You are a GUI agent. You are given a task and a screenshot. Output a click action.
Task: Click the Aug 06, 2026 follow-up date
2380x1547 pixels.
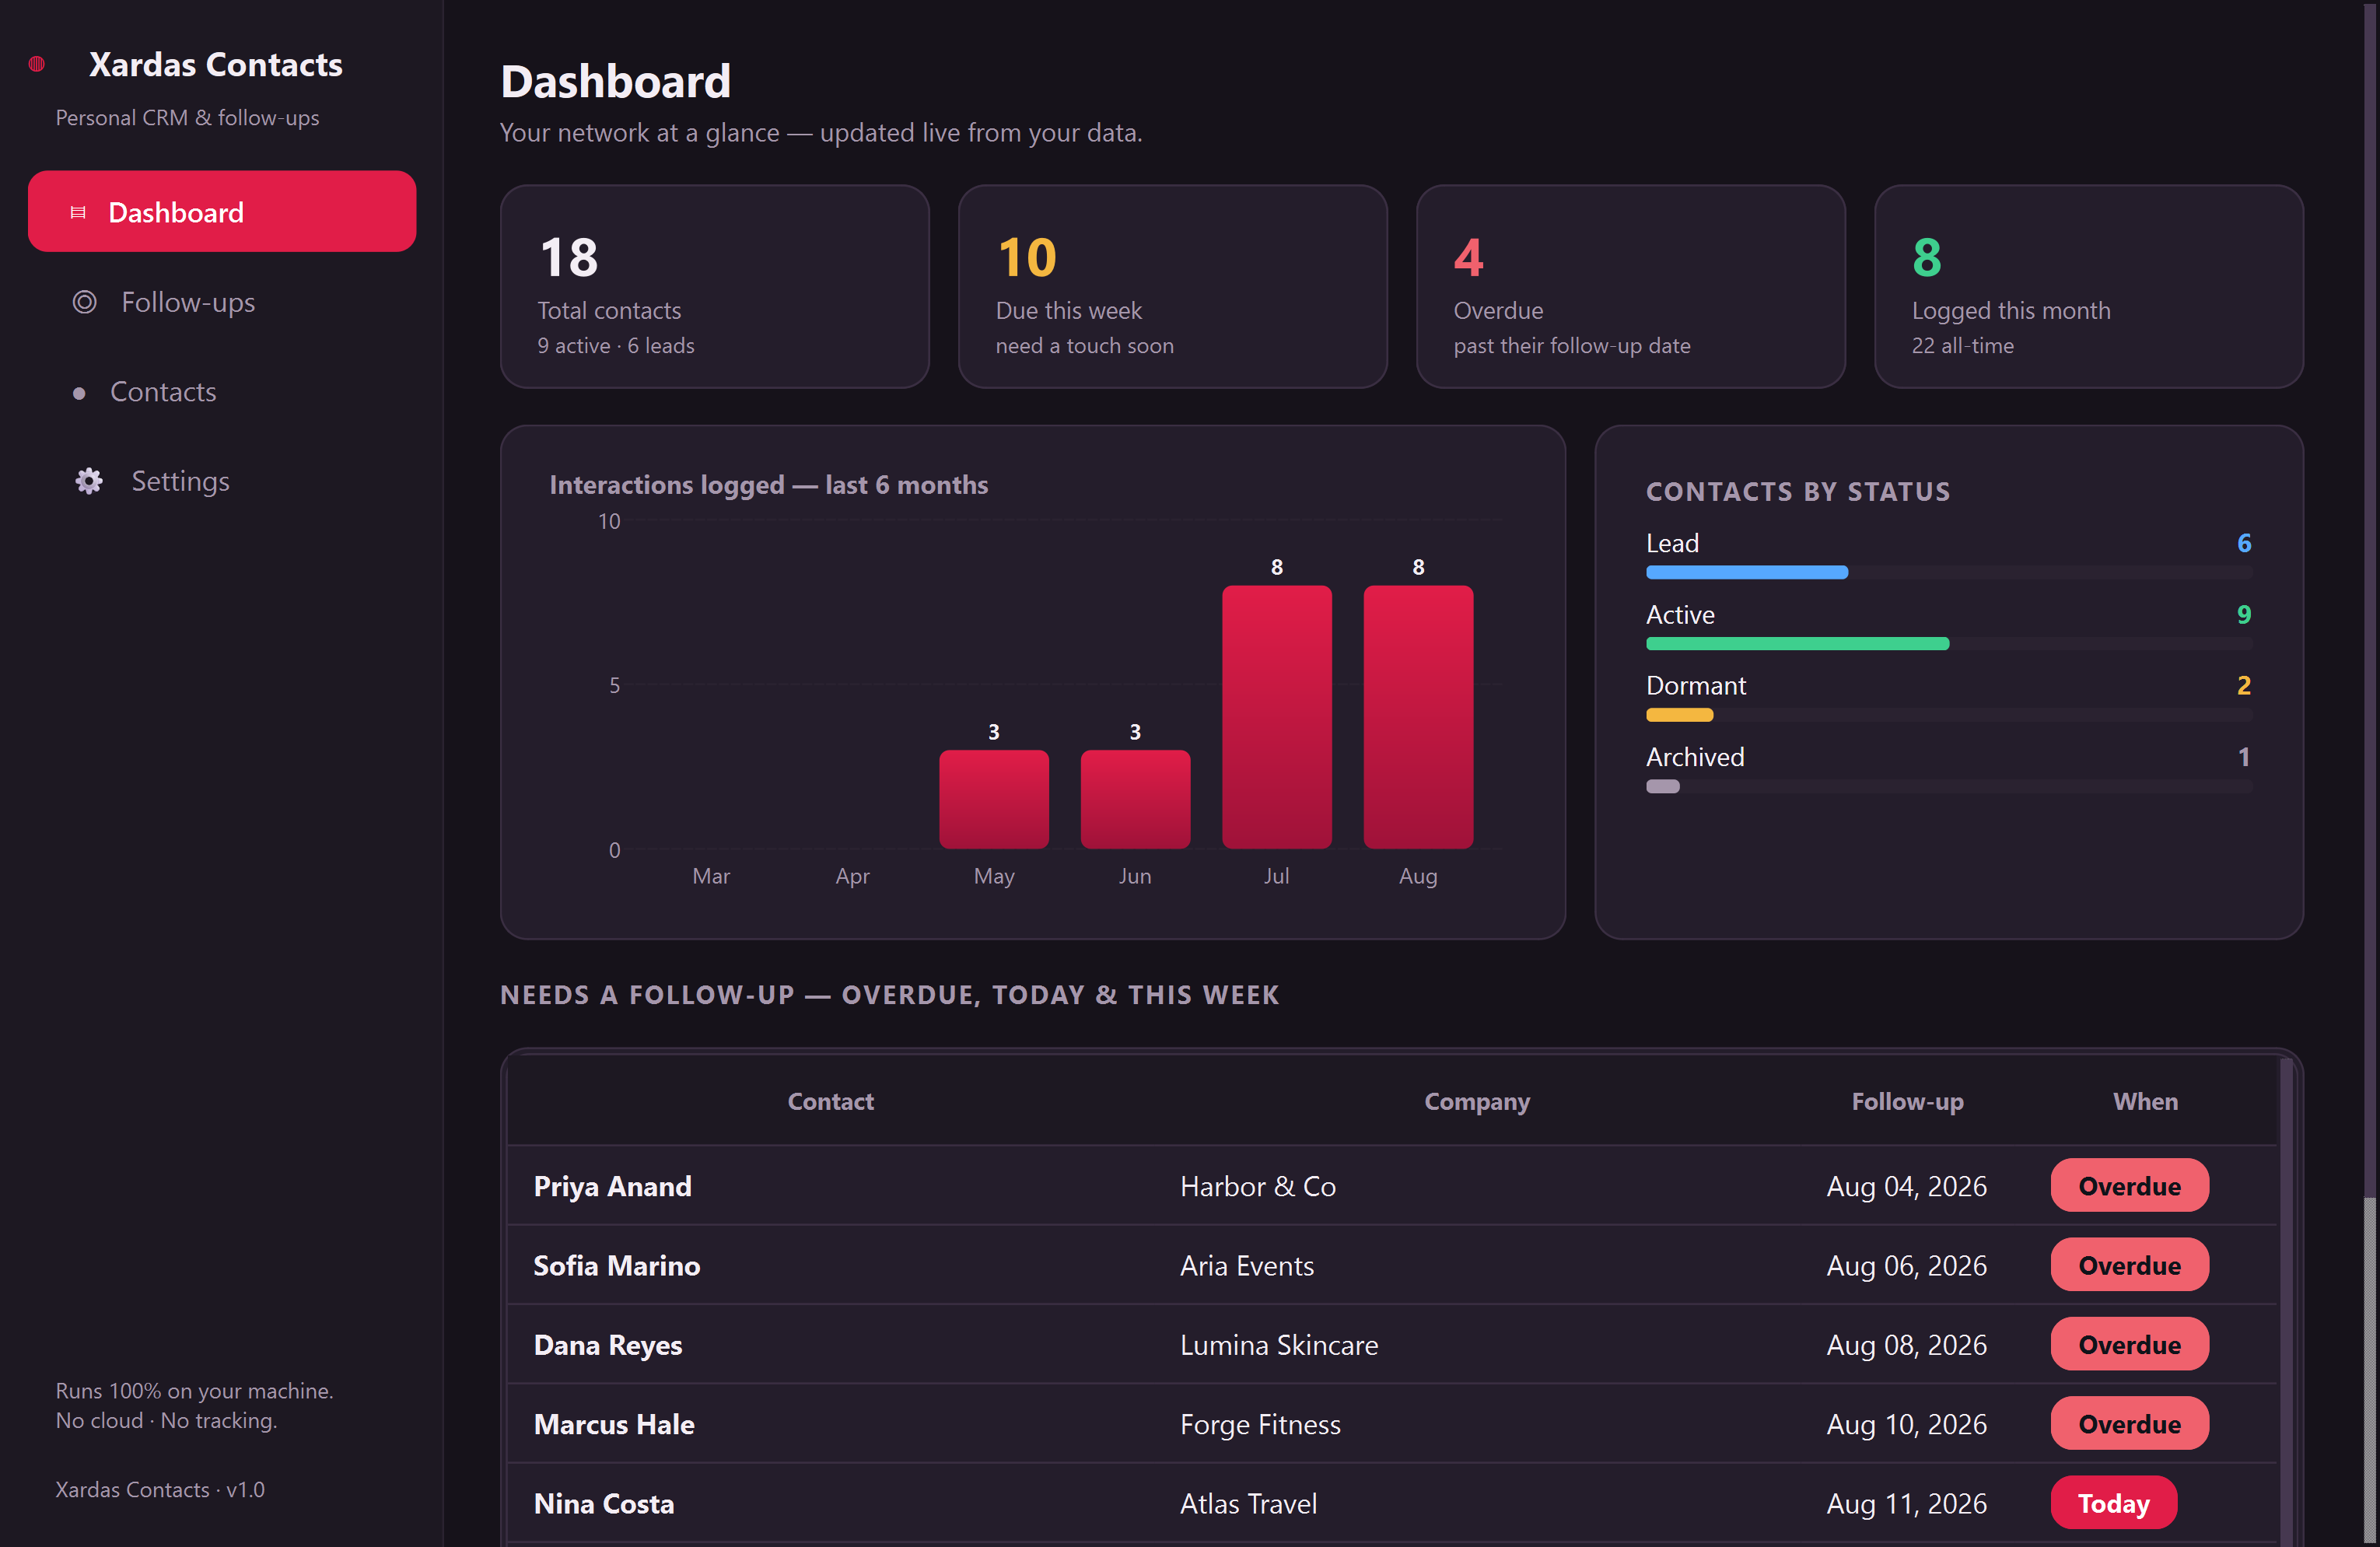click(1906, 1265)
